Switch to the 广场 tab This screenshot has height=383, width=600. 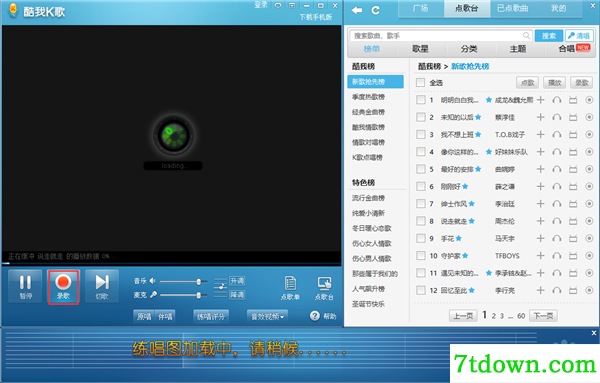tap(421, 8)
